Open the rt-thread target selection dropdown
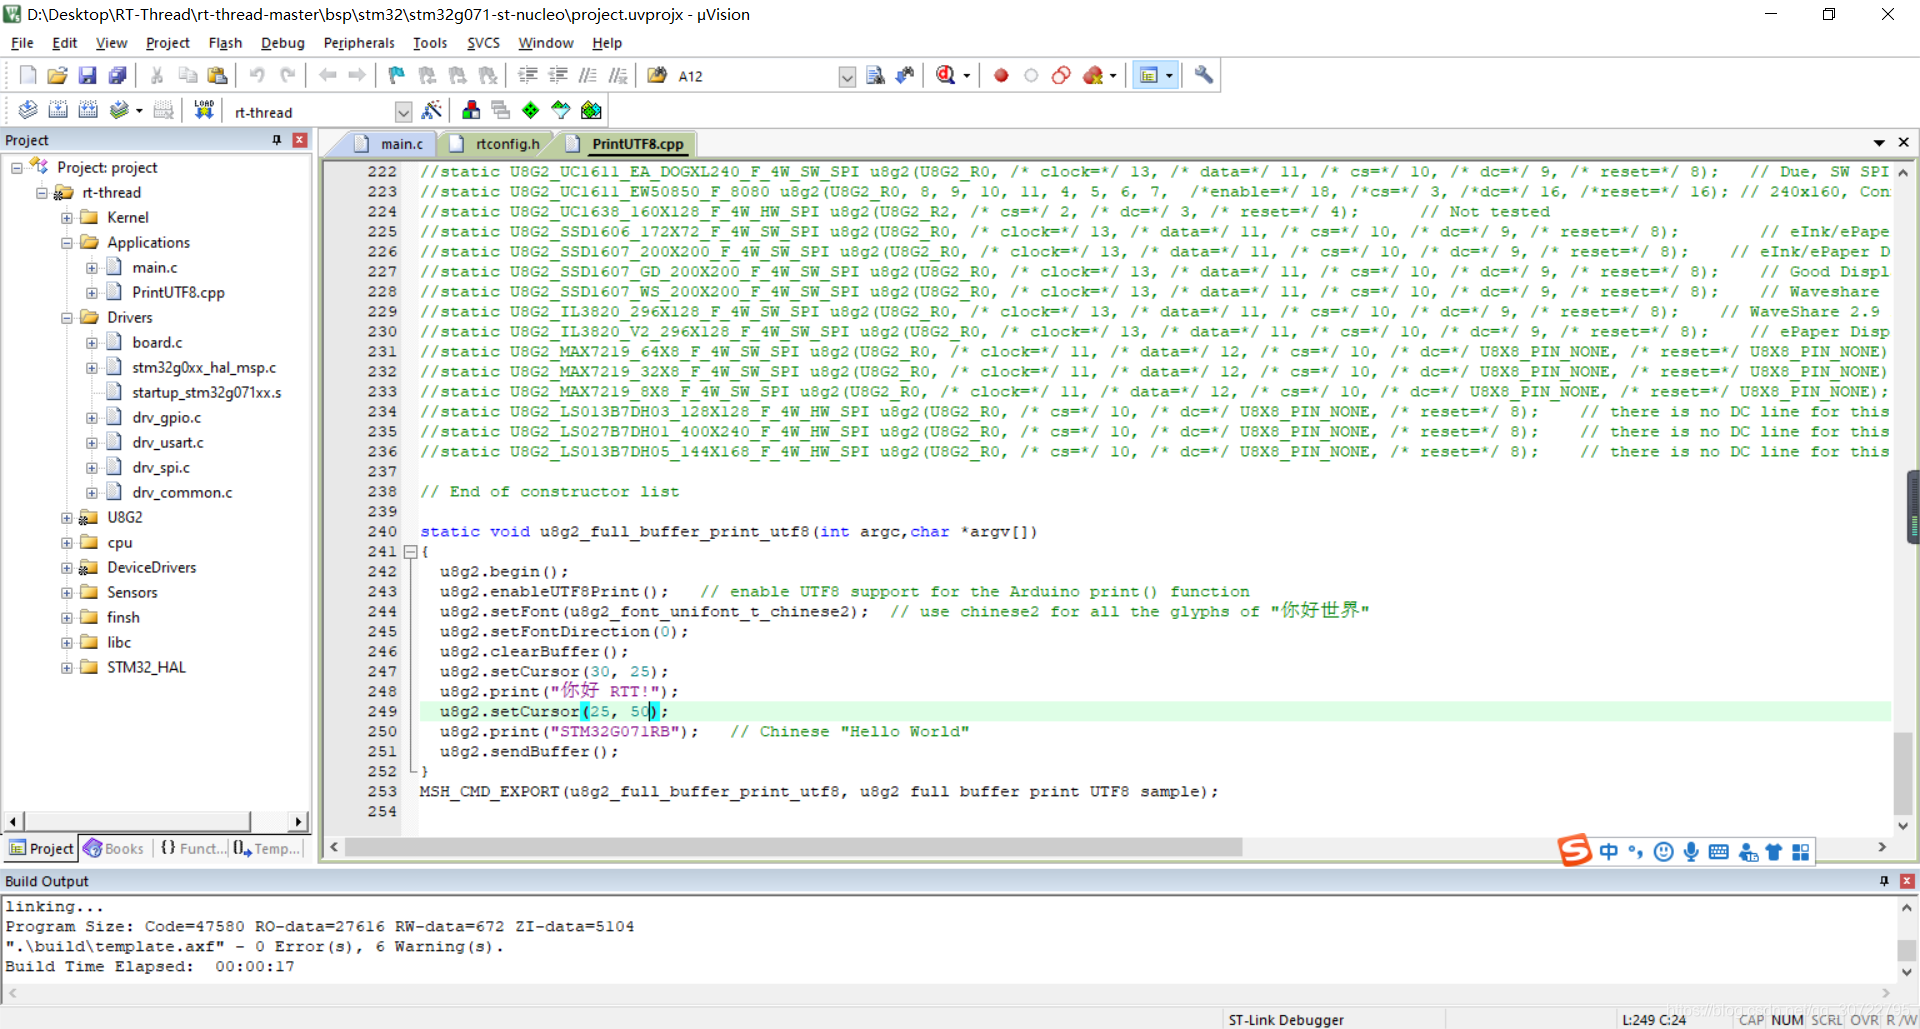This screenshot has width=1920, height=1029. coord(403,112)
